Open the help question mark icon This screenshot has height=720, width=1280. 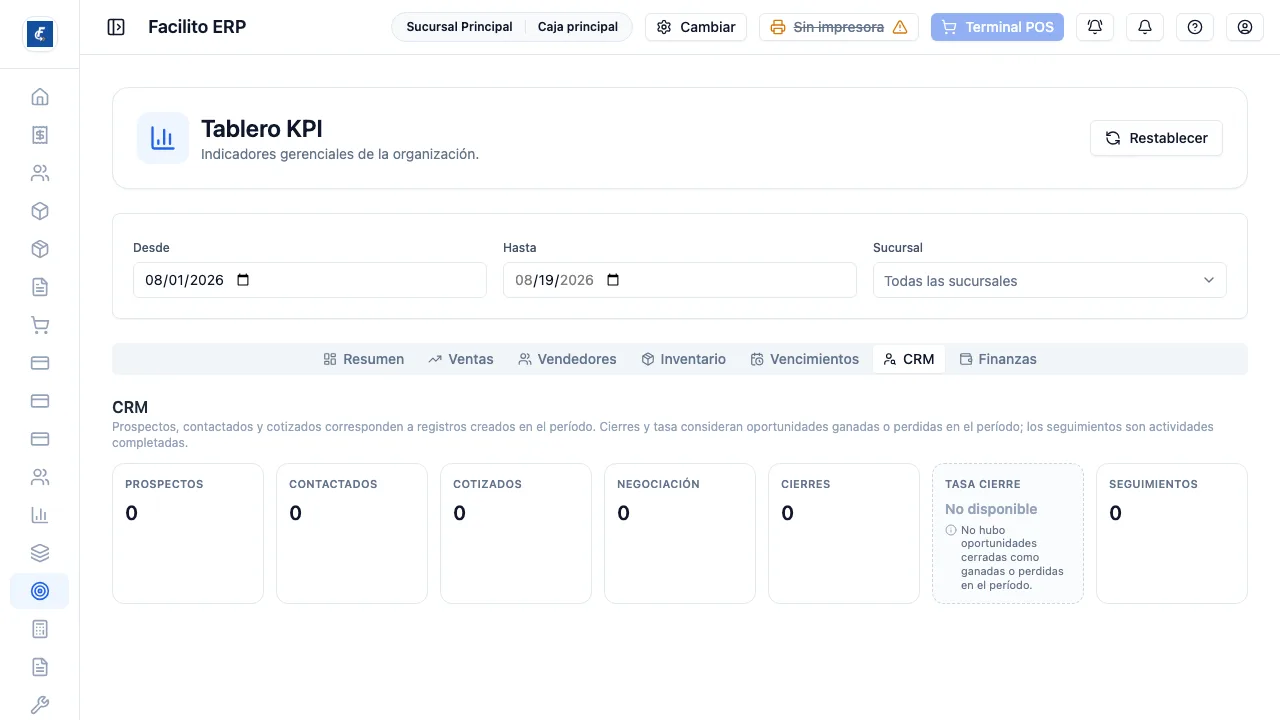pyautogui.click(x=1195, y=27)
